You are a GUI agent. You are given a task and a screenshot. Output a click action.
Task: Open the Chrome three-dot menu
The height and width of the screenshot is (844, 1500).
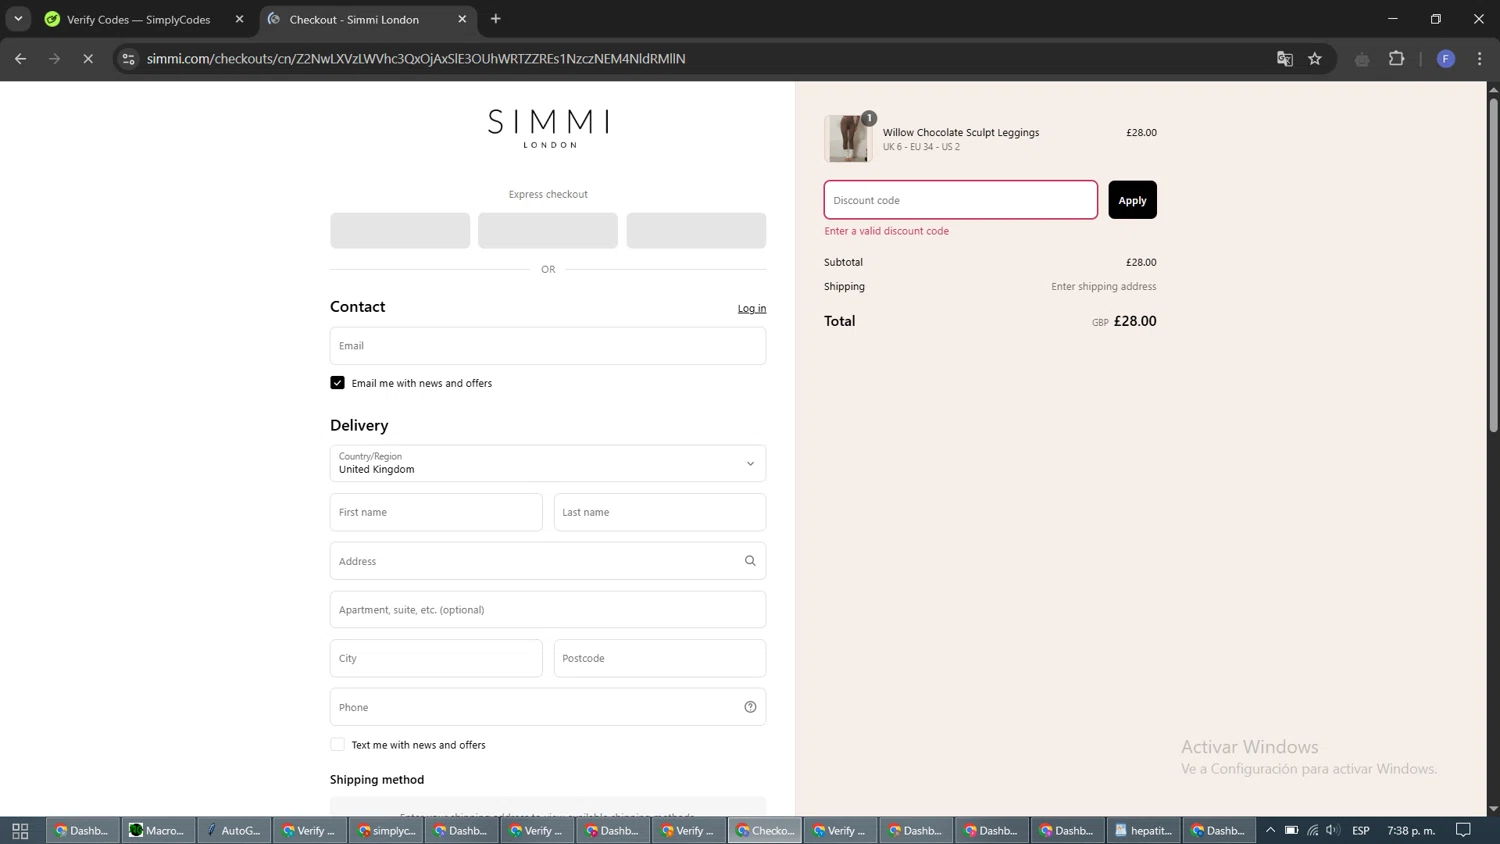click(x=1480, y=59)
